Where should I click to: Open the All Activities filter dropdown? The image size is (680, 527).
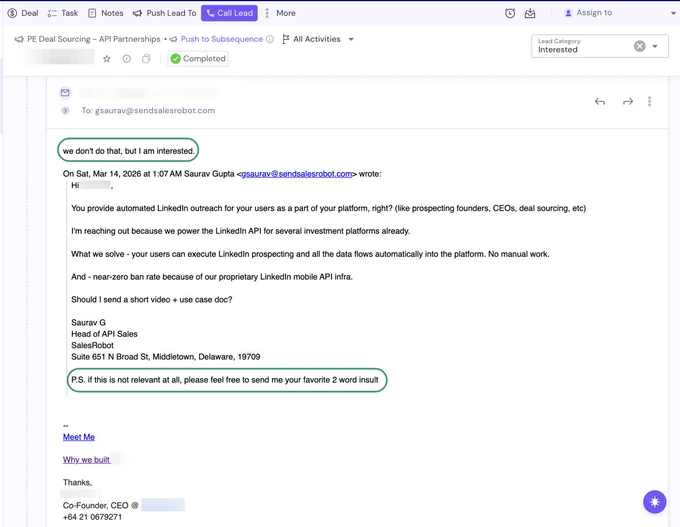[x=317, y=39]
